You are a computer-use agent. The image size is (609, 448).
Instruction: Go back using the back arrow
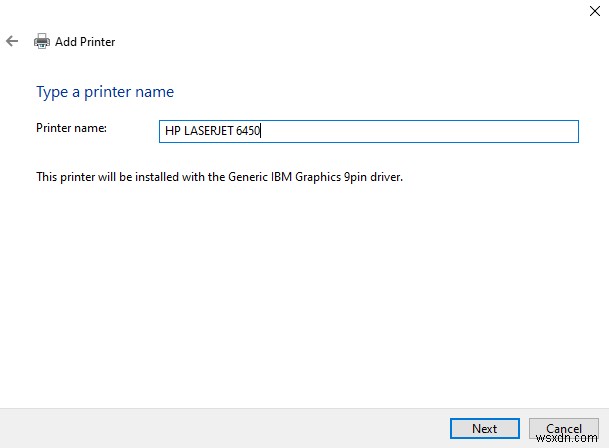(12, 42)
